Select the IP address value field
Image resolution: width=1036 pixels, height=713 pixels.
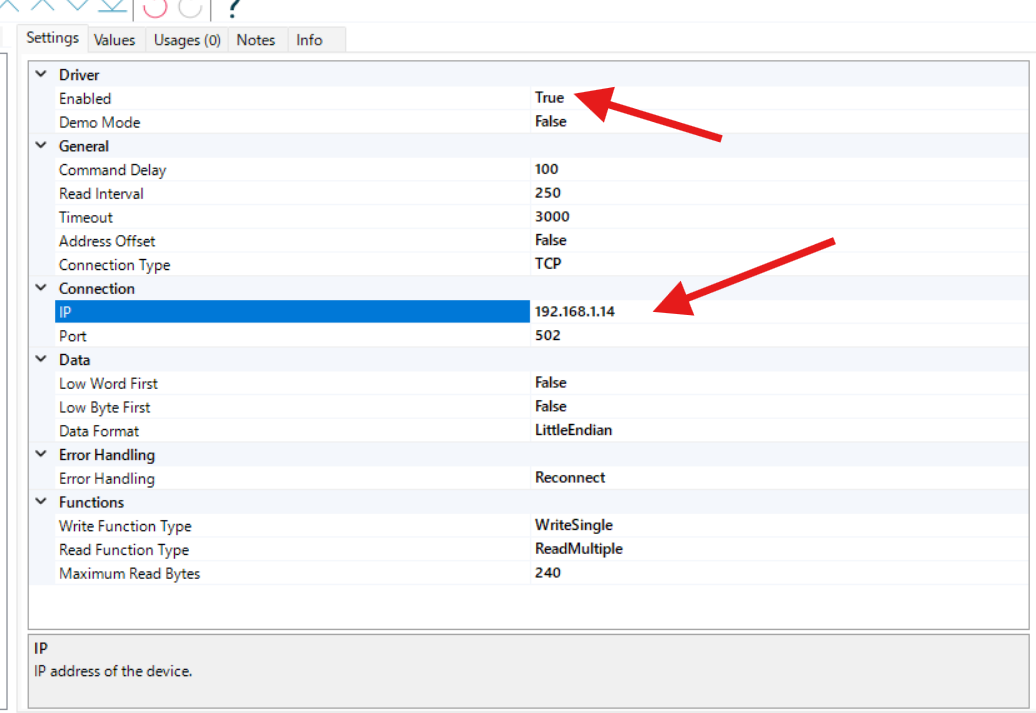coord(575,312)
